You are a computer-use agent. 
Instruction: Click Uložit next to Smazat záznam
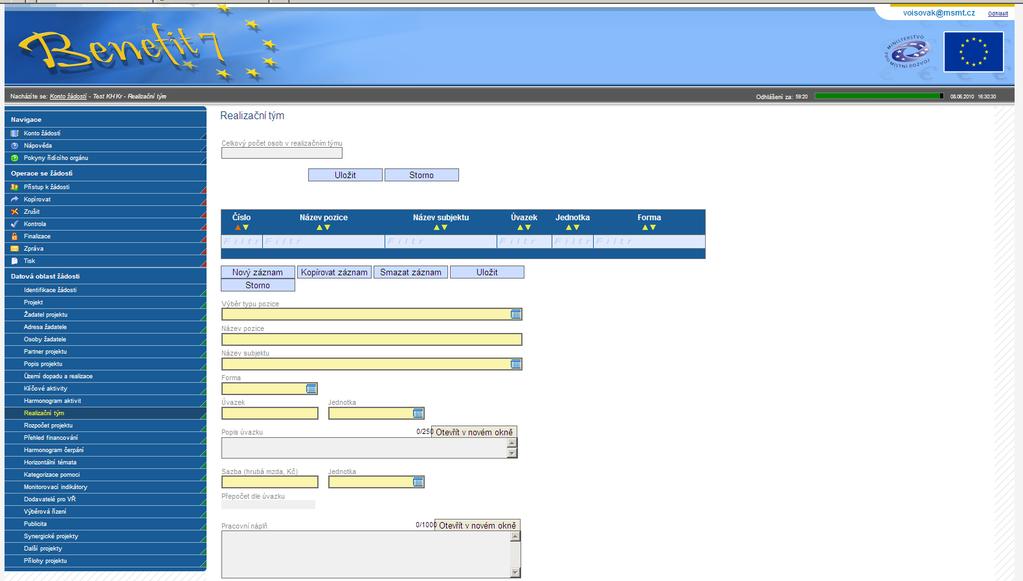tap(487, 272)
